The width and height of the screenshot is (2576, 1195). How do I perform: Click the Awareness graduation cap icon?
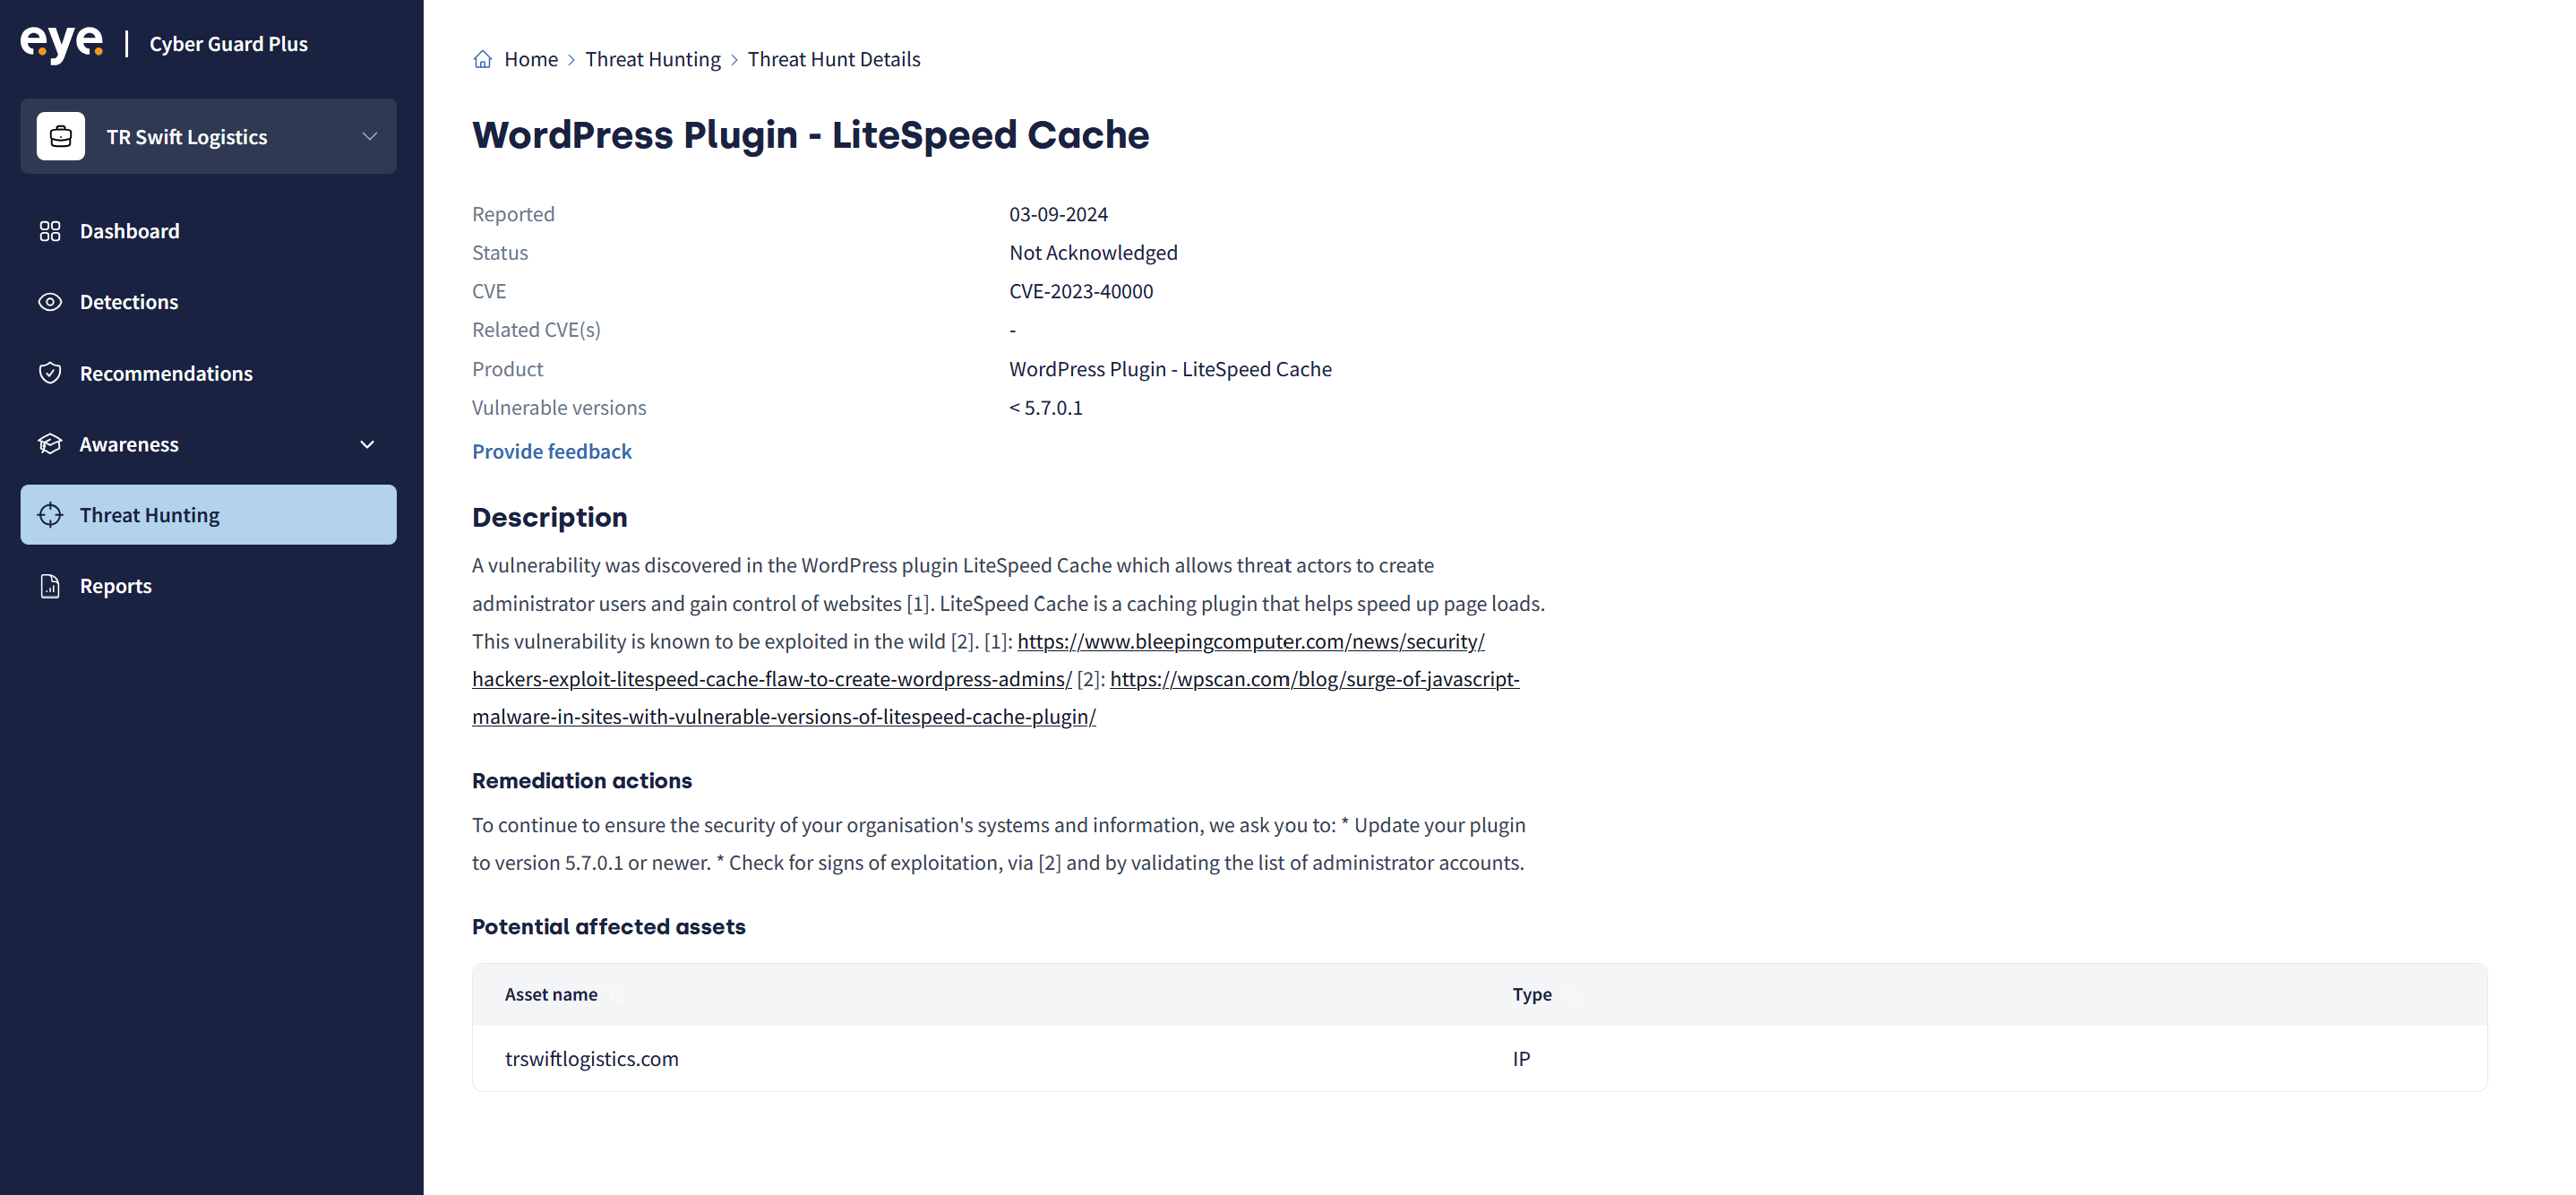click(51, 444)
